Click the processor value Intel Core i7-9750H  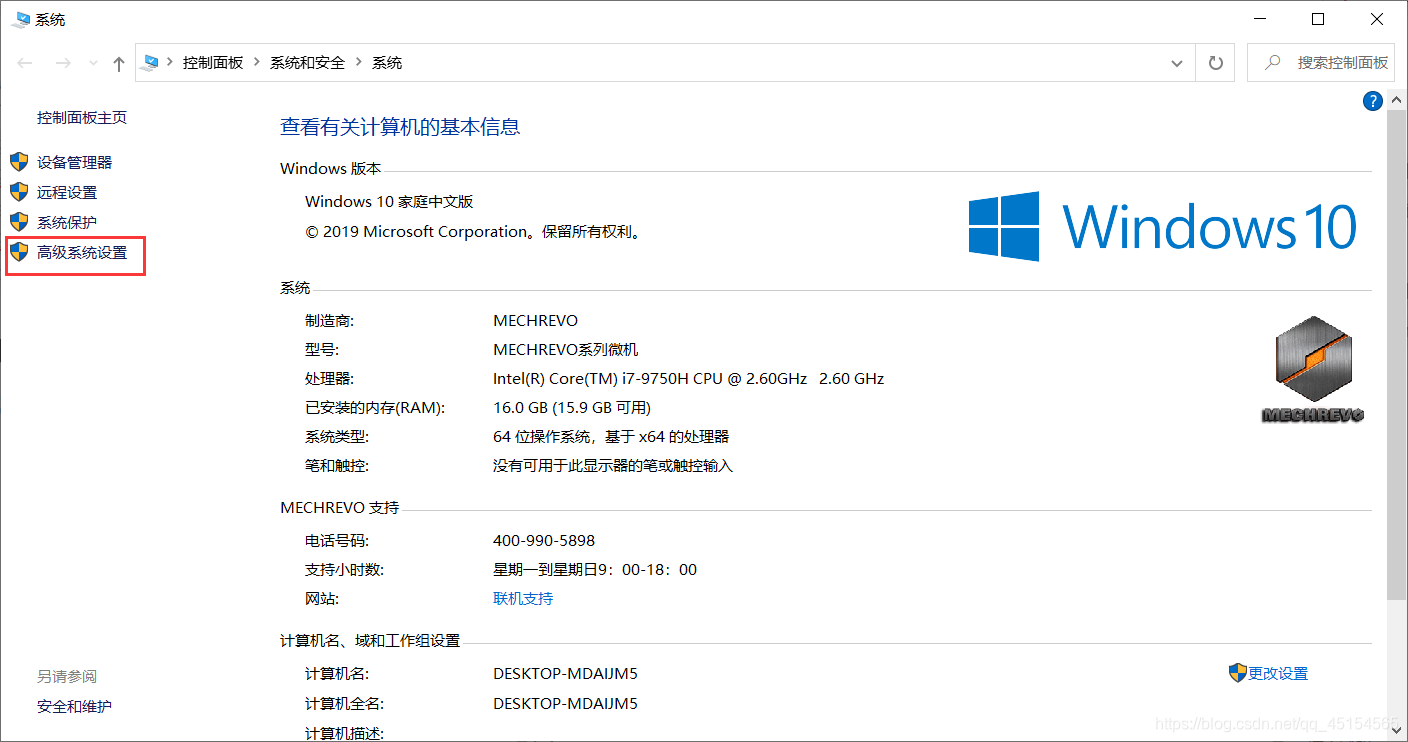[x=688, y=378]
